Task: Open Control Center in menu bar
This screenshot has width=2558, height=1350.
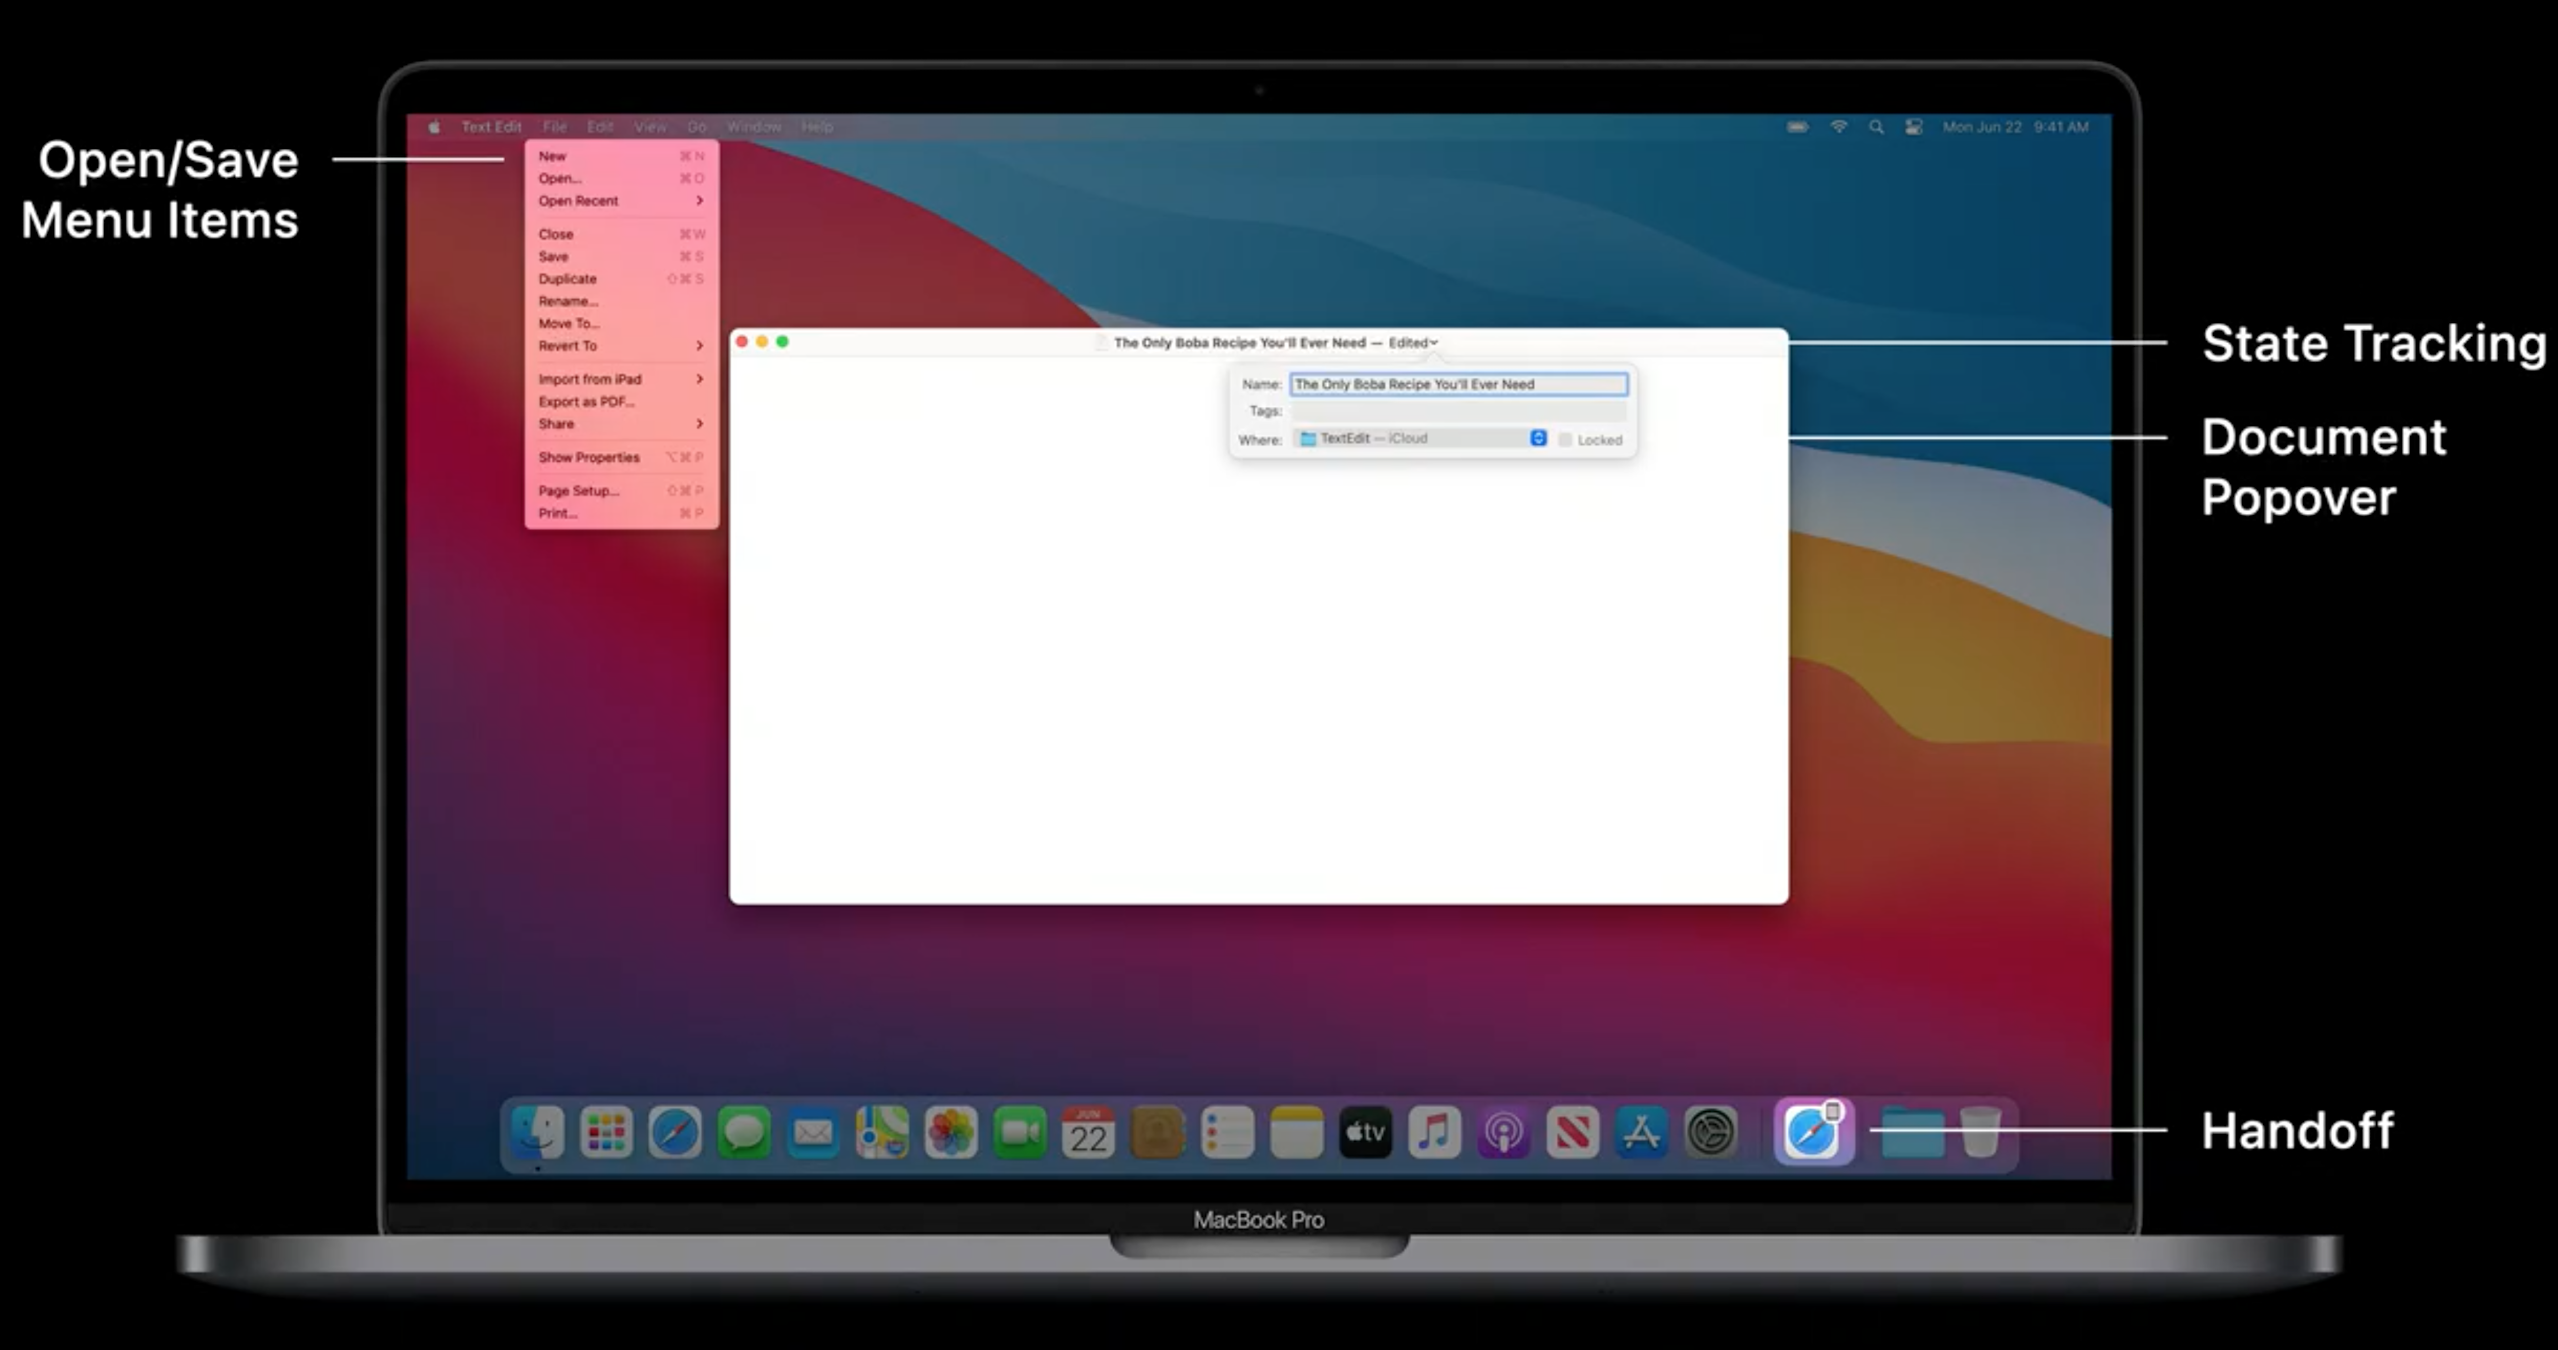Action: pyautogui.click(x=1913, y=127)
